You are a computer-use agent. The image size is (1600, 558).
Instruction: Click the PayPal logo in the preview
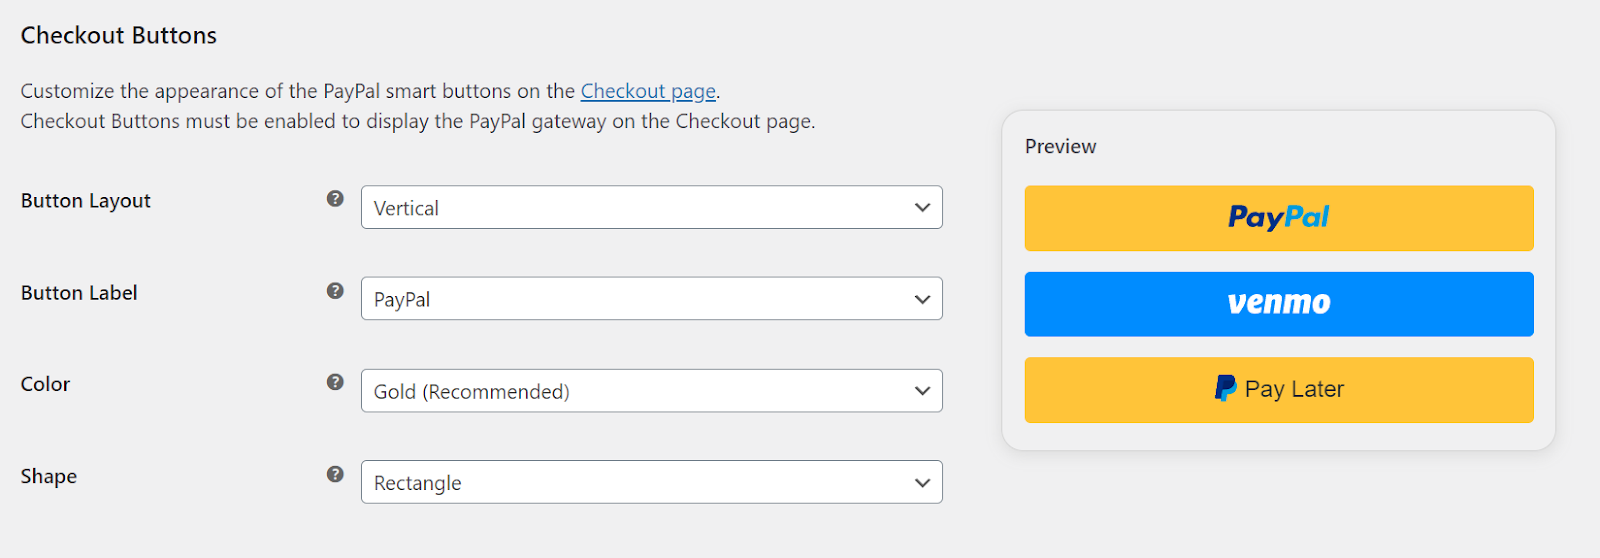click(1279, 217)
